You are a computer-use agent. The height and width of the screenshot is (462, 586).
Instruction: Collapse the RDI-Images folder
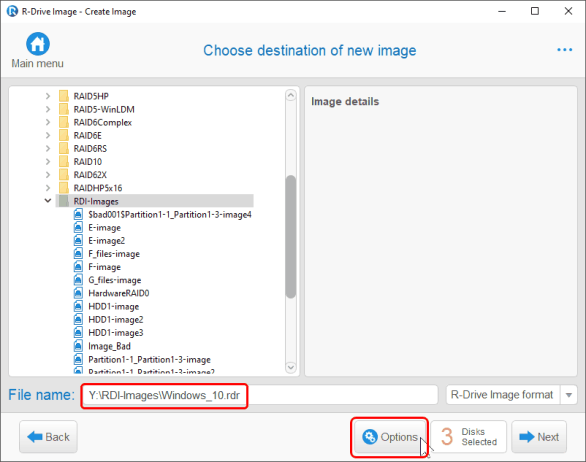click(48, 201)
